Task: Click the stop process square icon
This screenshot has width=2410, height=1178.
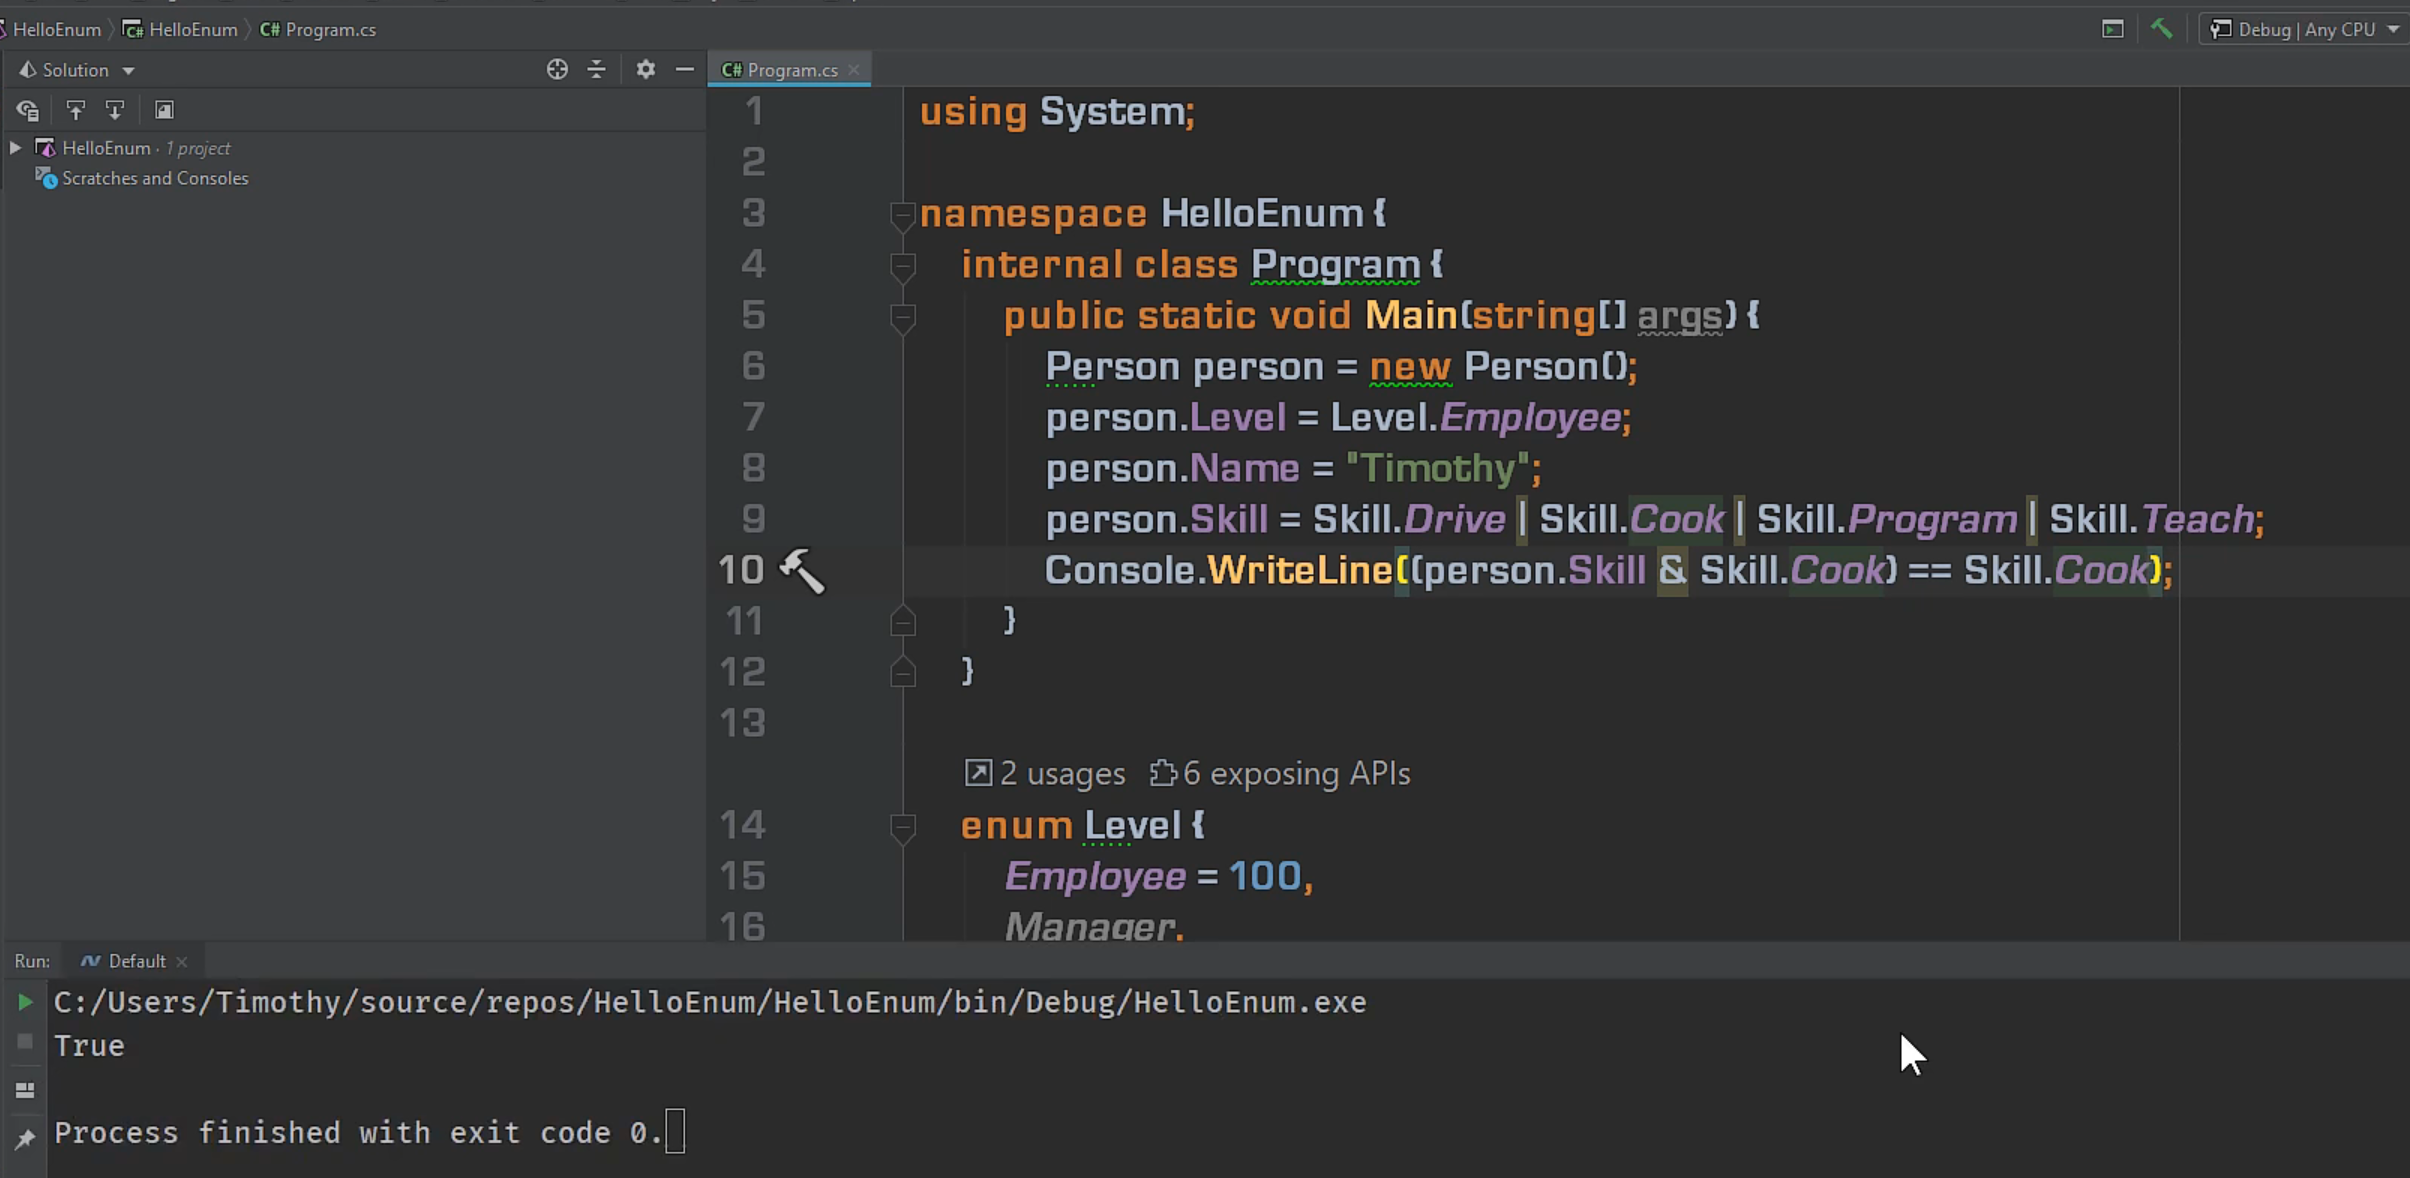Action: pyautogui.click(x=25, y=1042)
